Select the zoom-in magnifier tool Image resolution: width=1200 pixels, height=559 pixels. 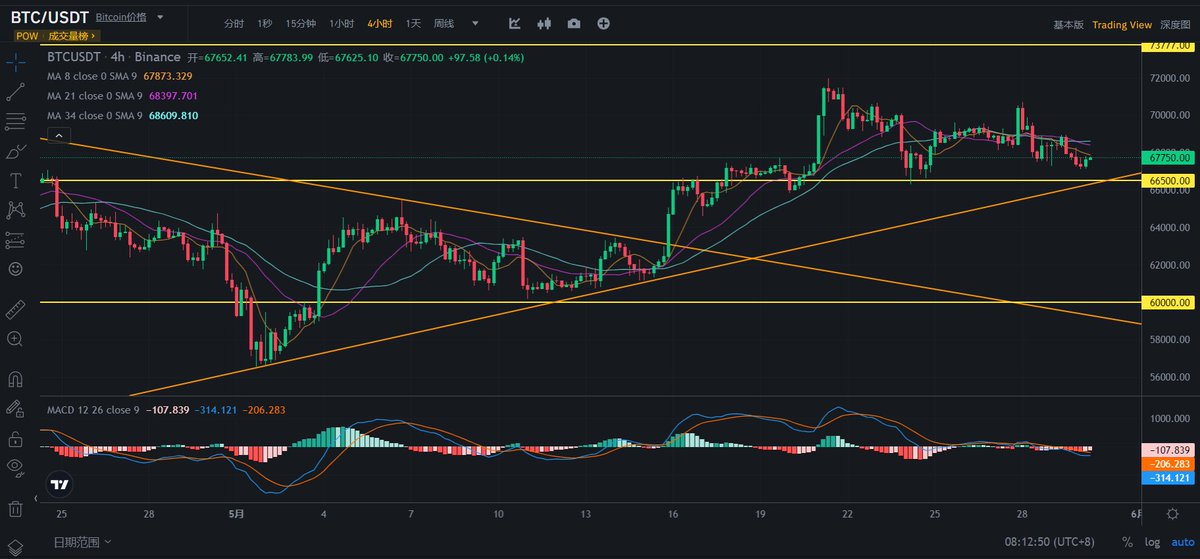pos(15,339)
